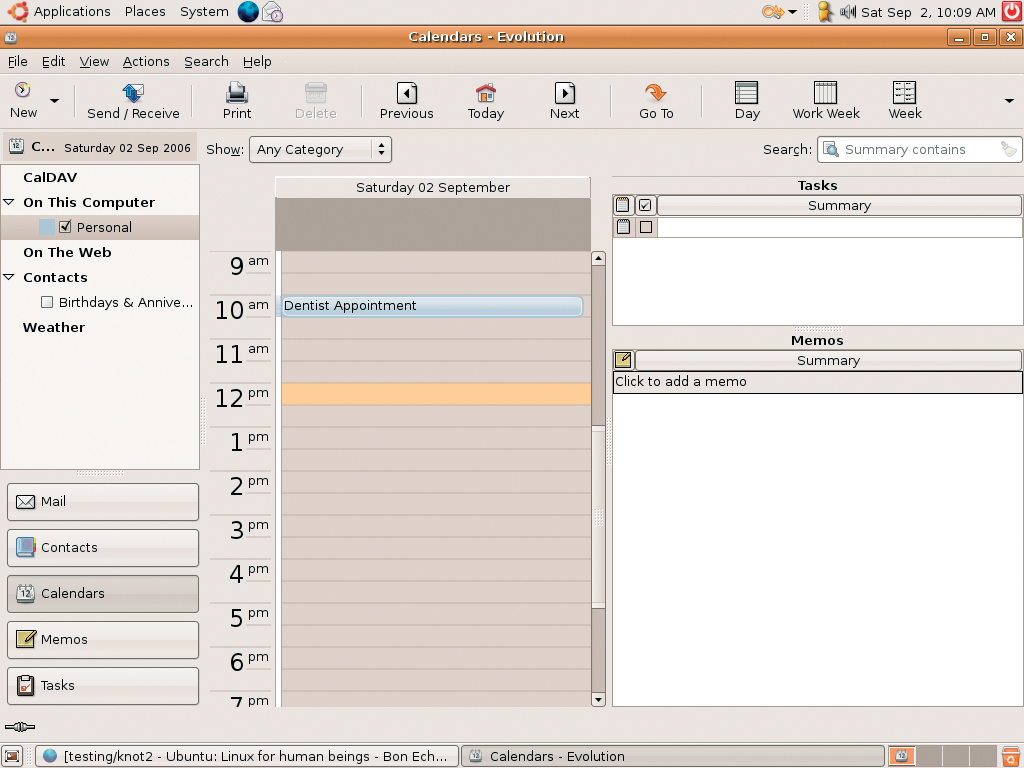
Task: Click to add a memo field
Action: tap(818, 382)
